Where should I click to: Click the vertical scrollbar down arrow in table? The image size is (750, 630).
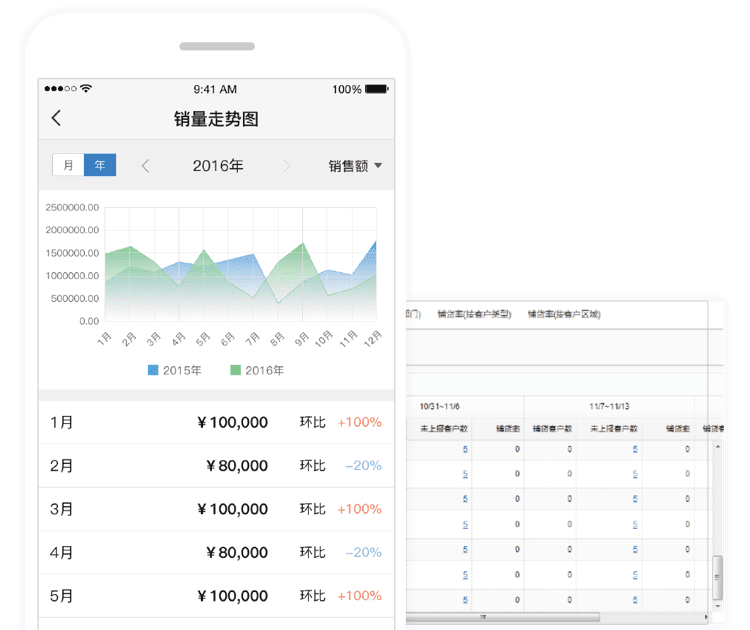716,604
